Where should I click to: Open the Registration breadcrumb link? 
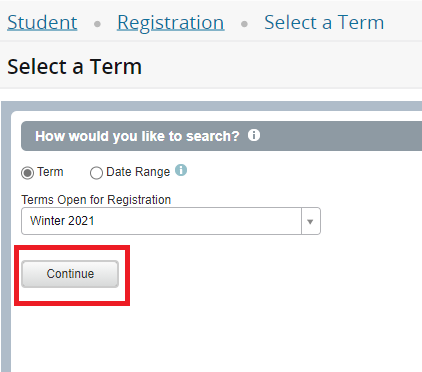[170, 22]
